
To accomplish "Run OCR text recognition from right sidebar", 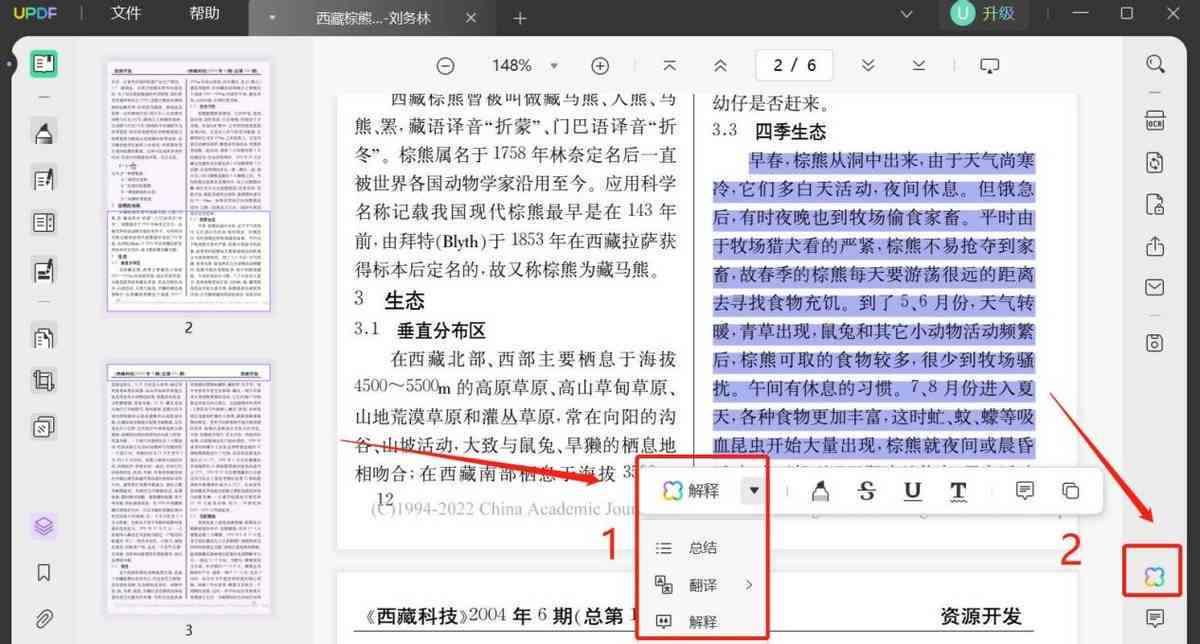I will (x=1155, y=119).
